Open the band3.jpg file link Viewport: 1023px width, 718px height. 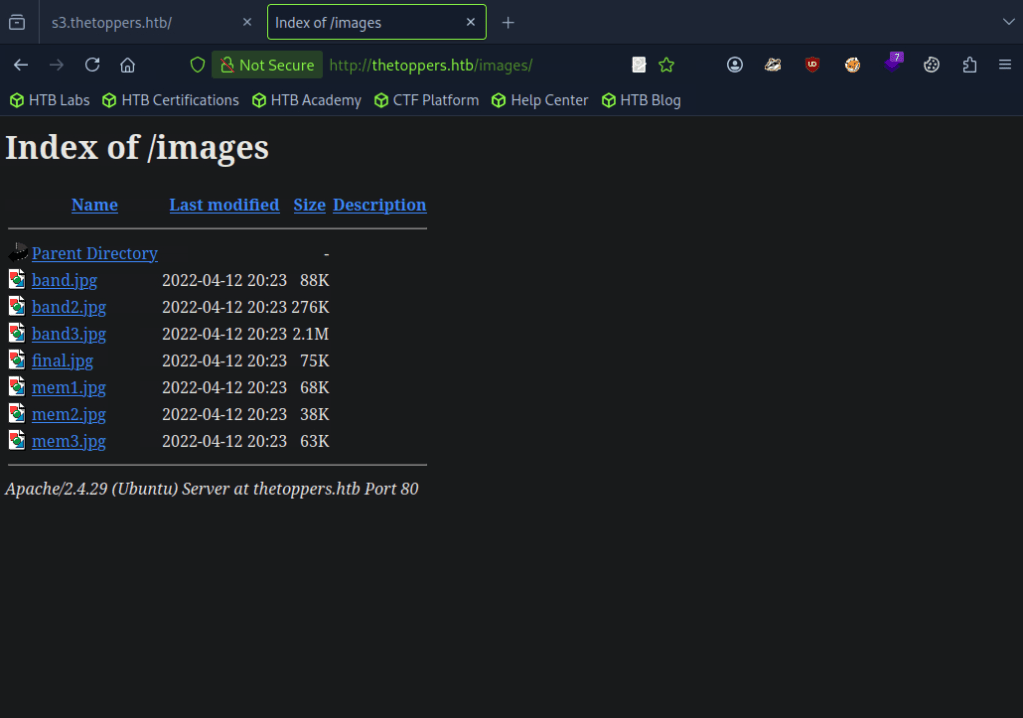[x=69, y=334]
